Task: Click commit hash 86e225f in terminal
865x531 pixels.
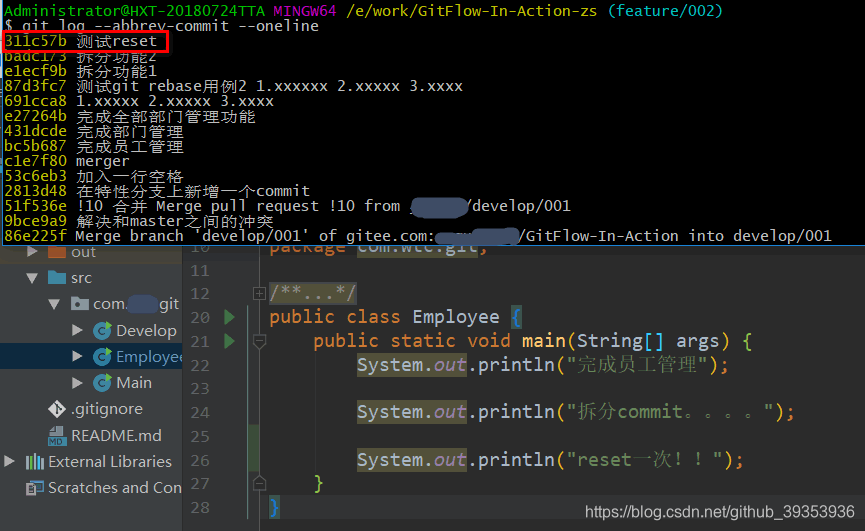Action: pyautogui.click(x=35, y=236)
